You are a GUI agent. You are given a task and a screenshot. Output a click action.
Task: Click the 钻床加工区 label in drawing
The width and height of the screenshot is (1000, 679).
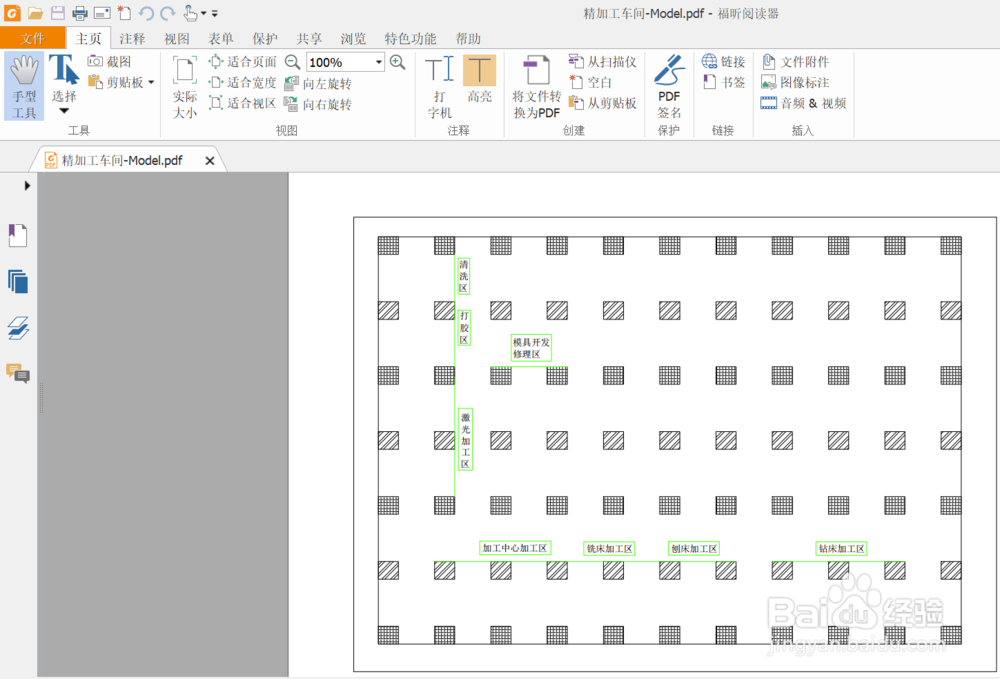coord(841,548)
